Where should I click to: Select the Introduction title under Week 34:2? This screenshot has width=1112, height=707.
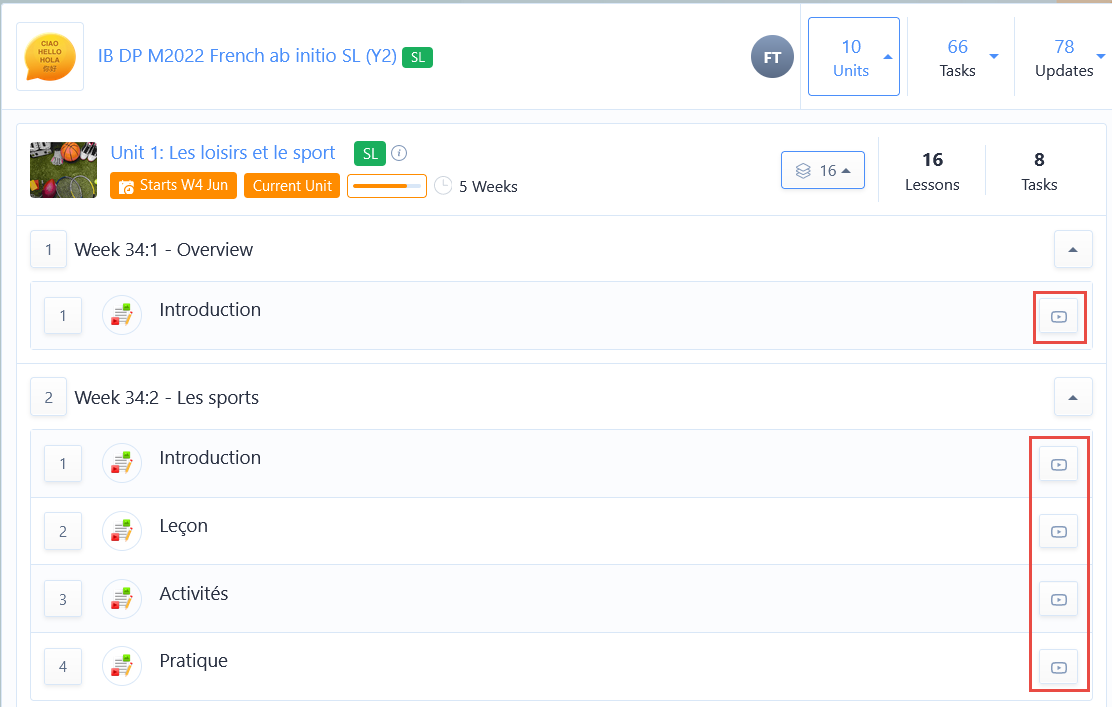(210, 458)
